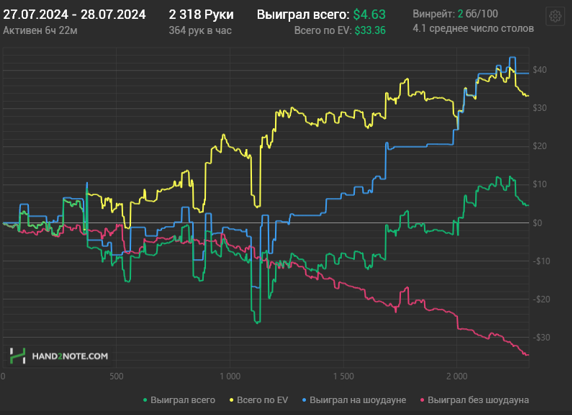Open the graph settings gear icon
This screenshot has width=572, height=415.
coord(555,16)
